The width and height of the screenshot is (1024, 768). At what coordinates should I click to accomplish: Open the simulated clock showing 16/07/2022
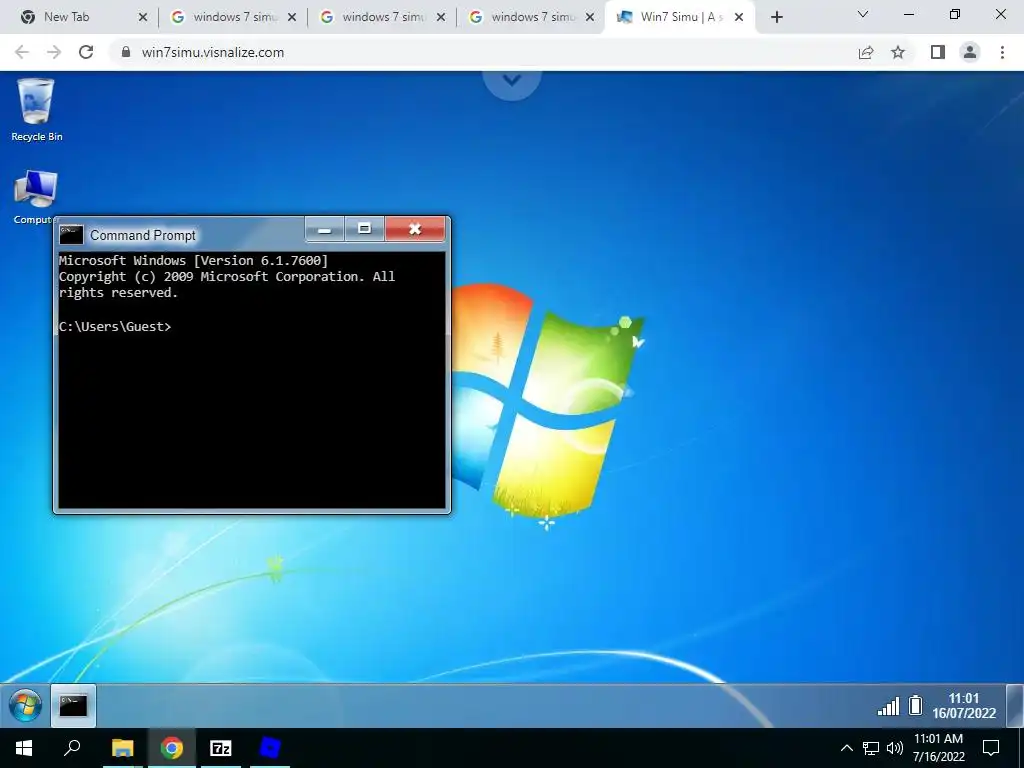point(964,705)
